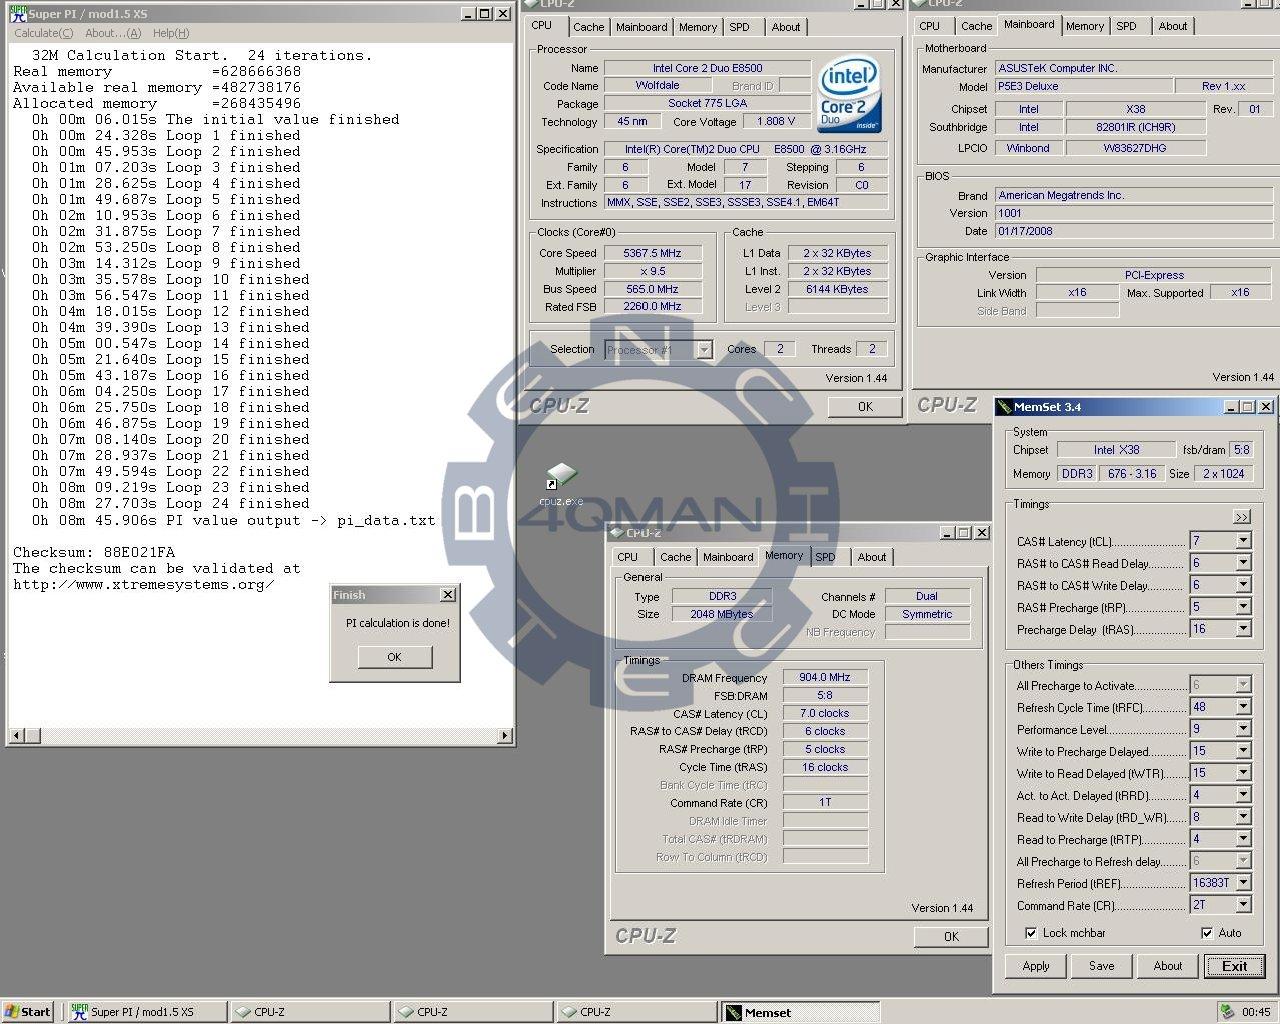
Task: Click the motherboard Model field P5E3 Deluxe
Action: pyautogui.click(x=1083, y=86)
